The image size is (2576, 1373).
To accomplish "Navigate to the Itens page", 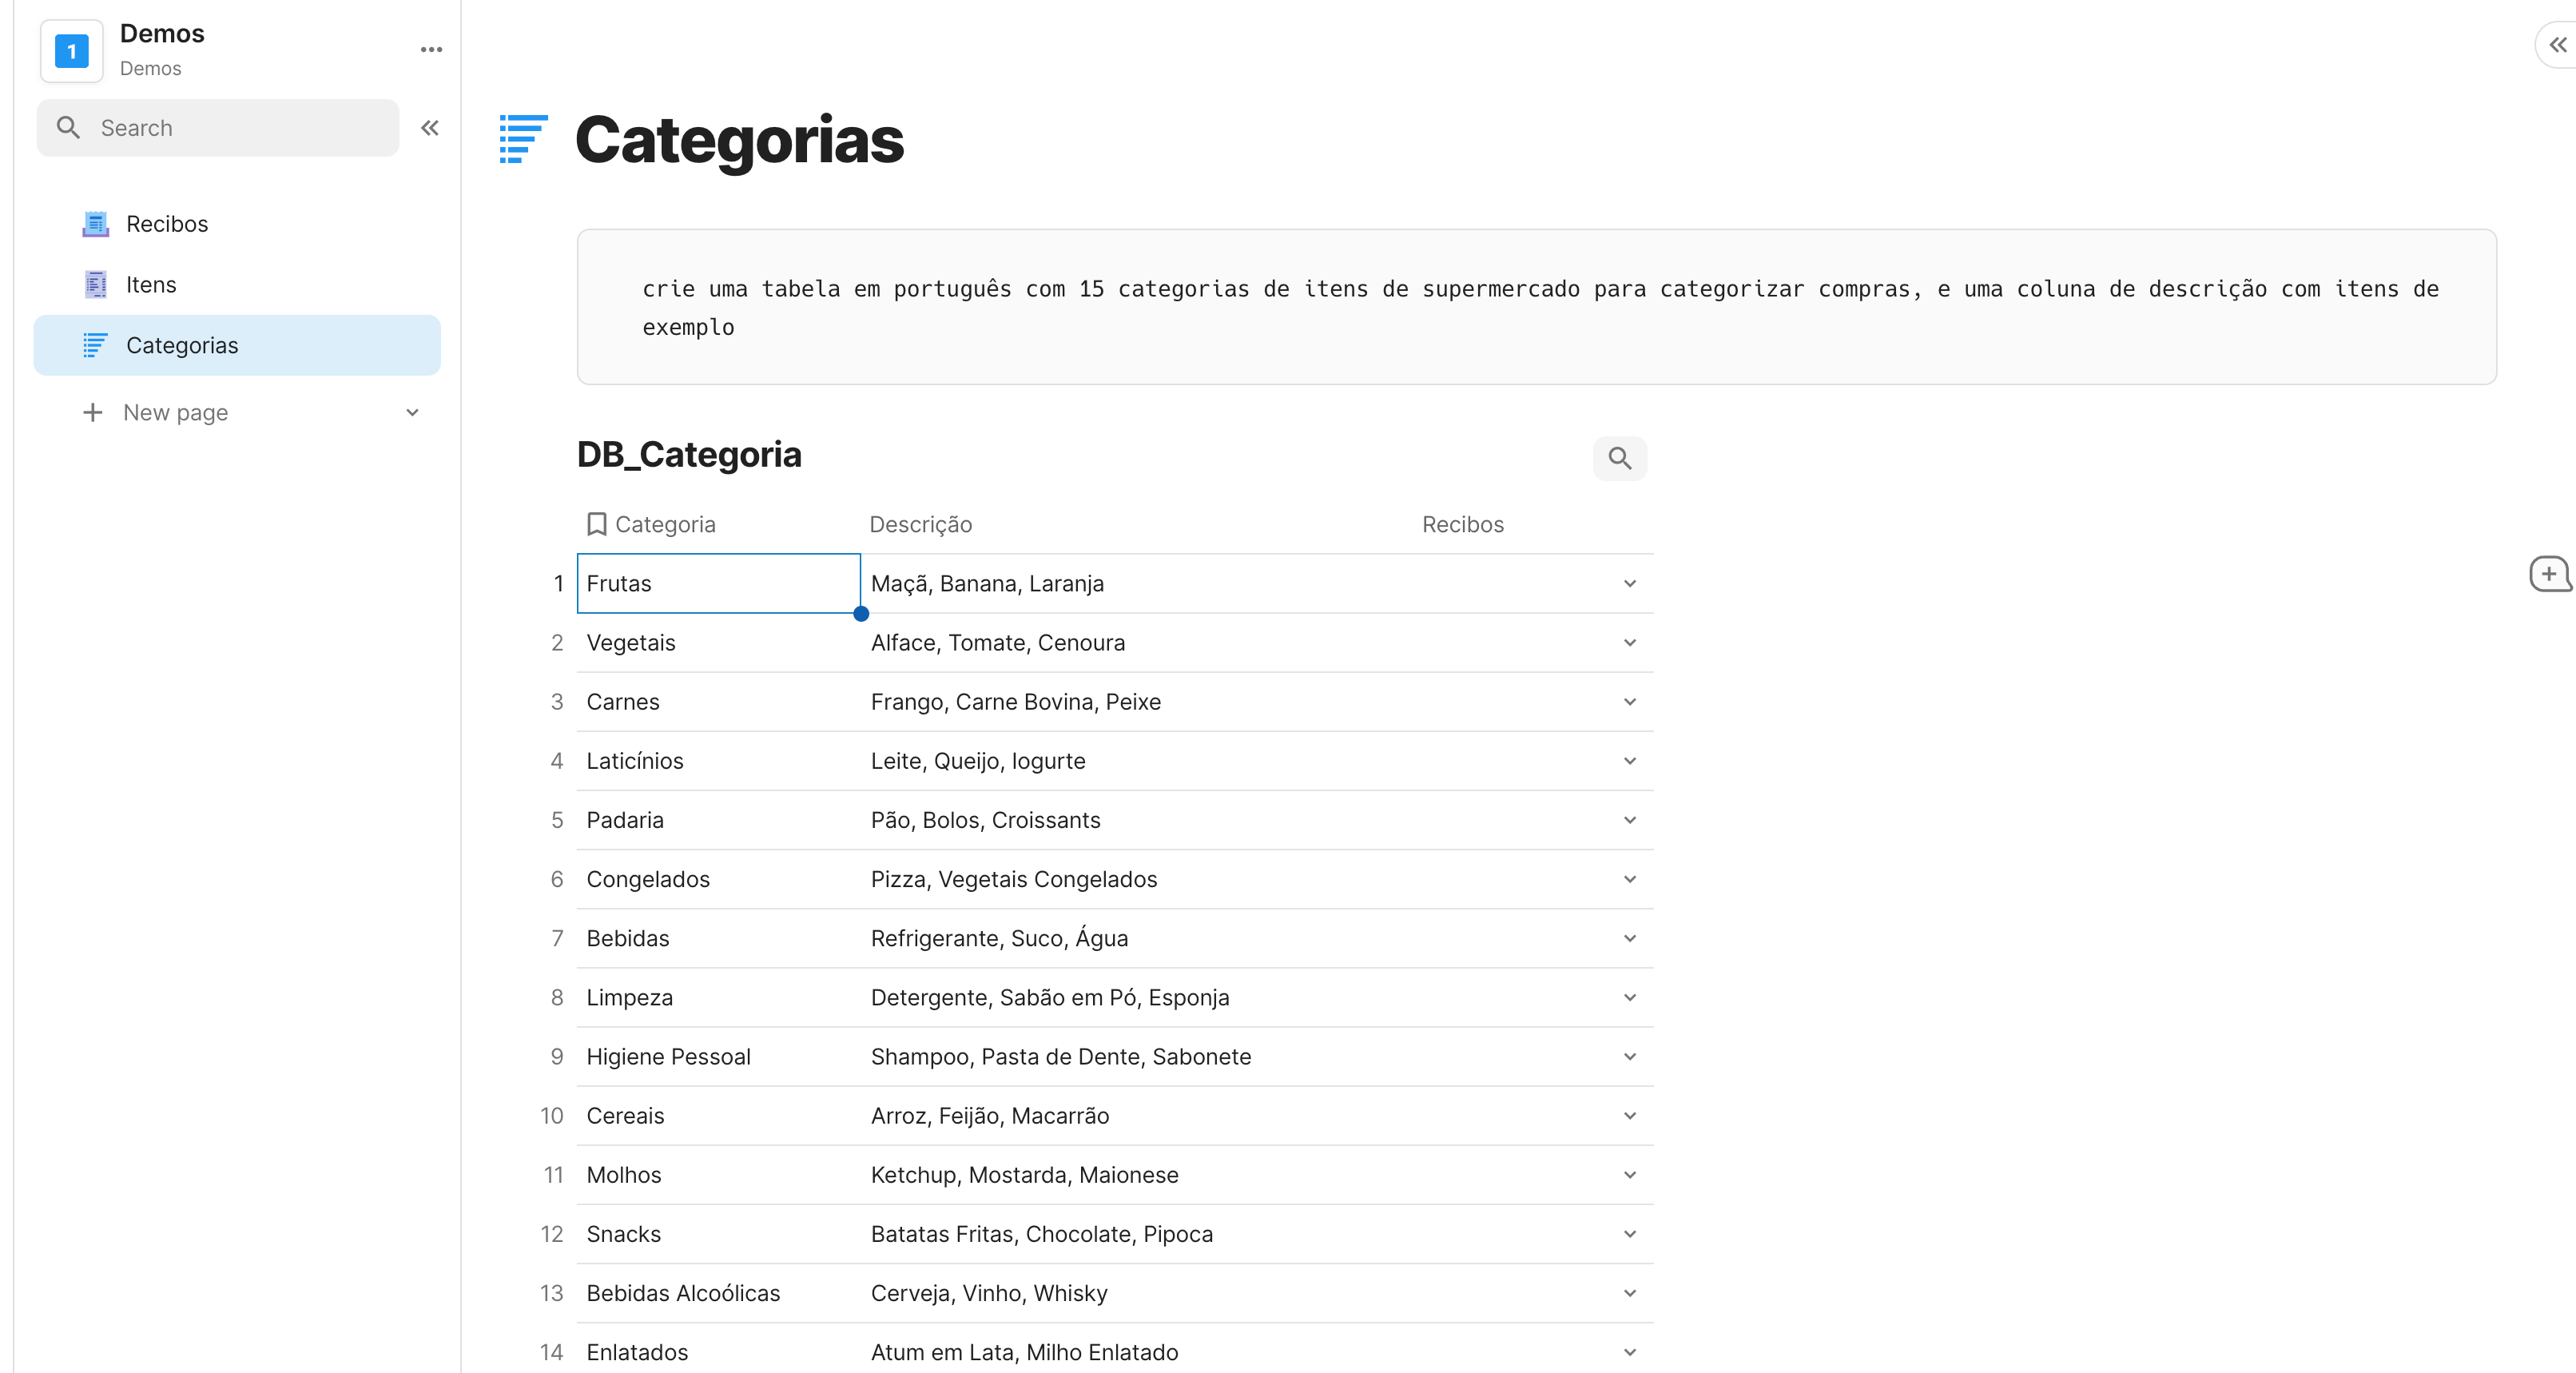I will coord(151,285).
